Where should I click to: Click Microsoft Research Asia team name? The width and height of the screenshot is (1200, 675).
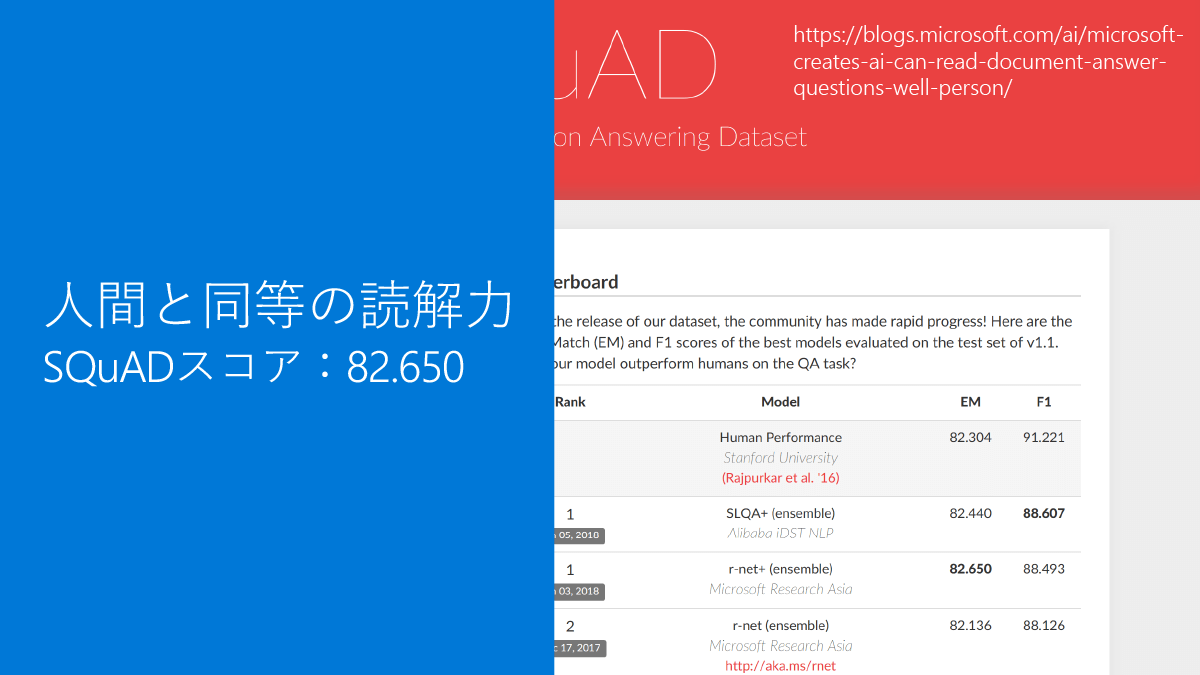point(780,589)
